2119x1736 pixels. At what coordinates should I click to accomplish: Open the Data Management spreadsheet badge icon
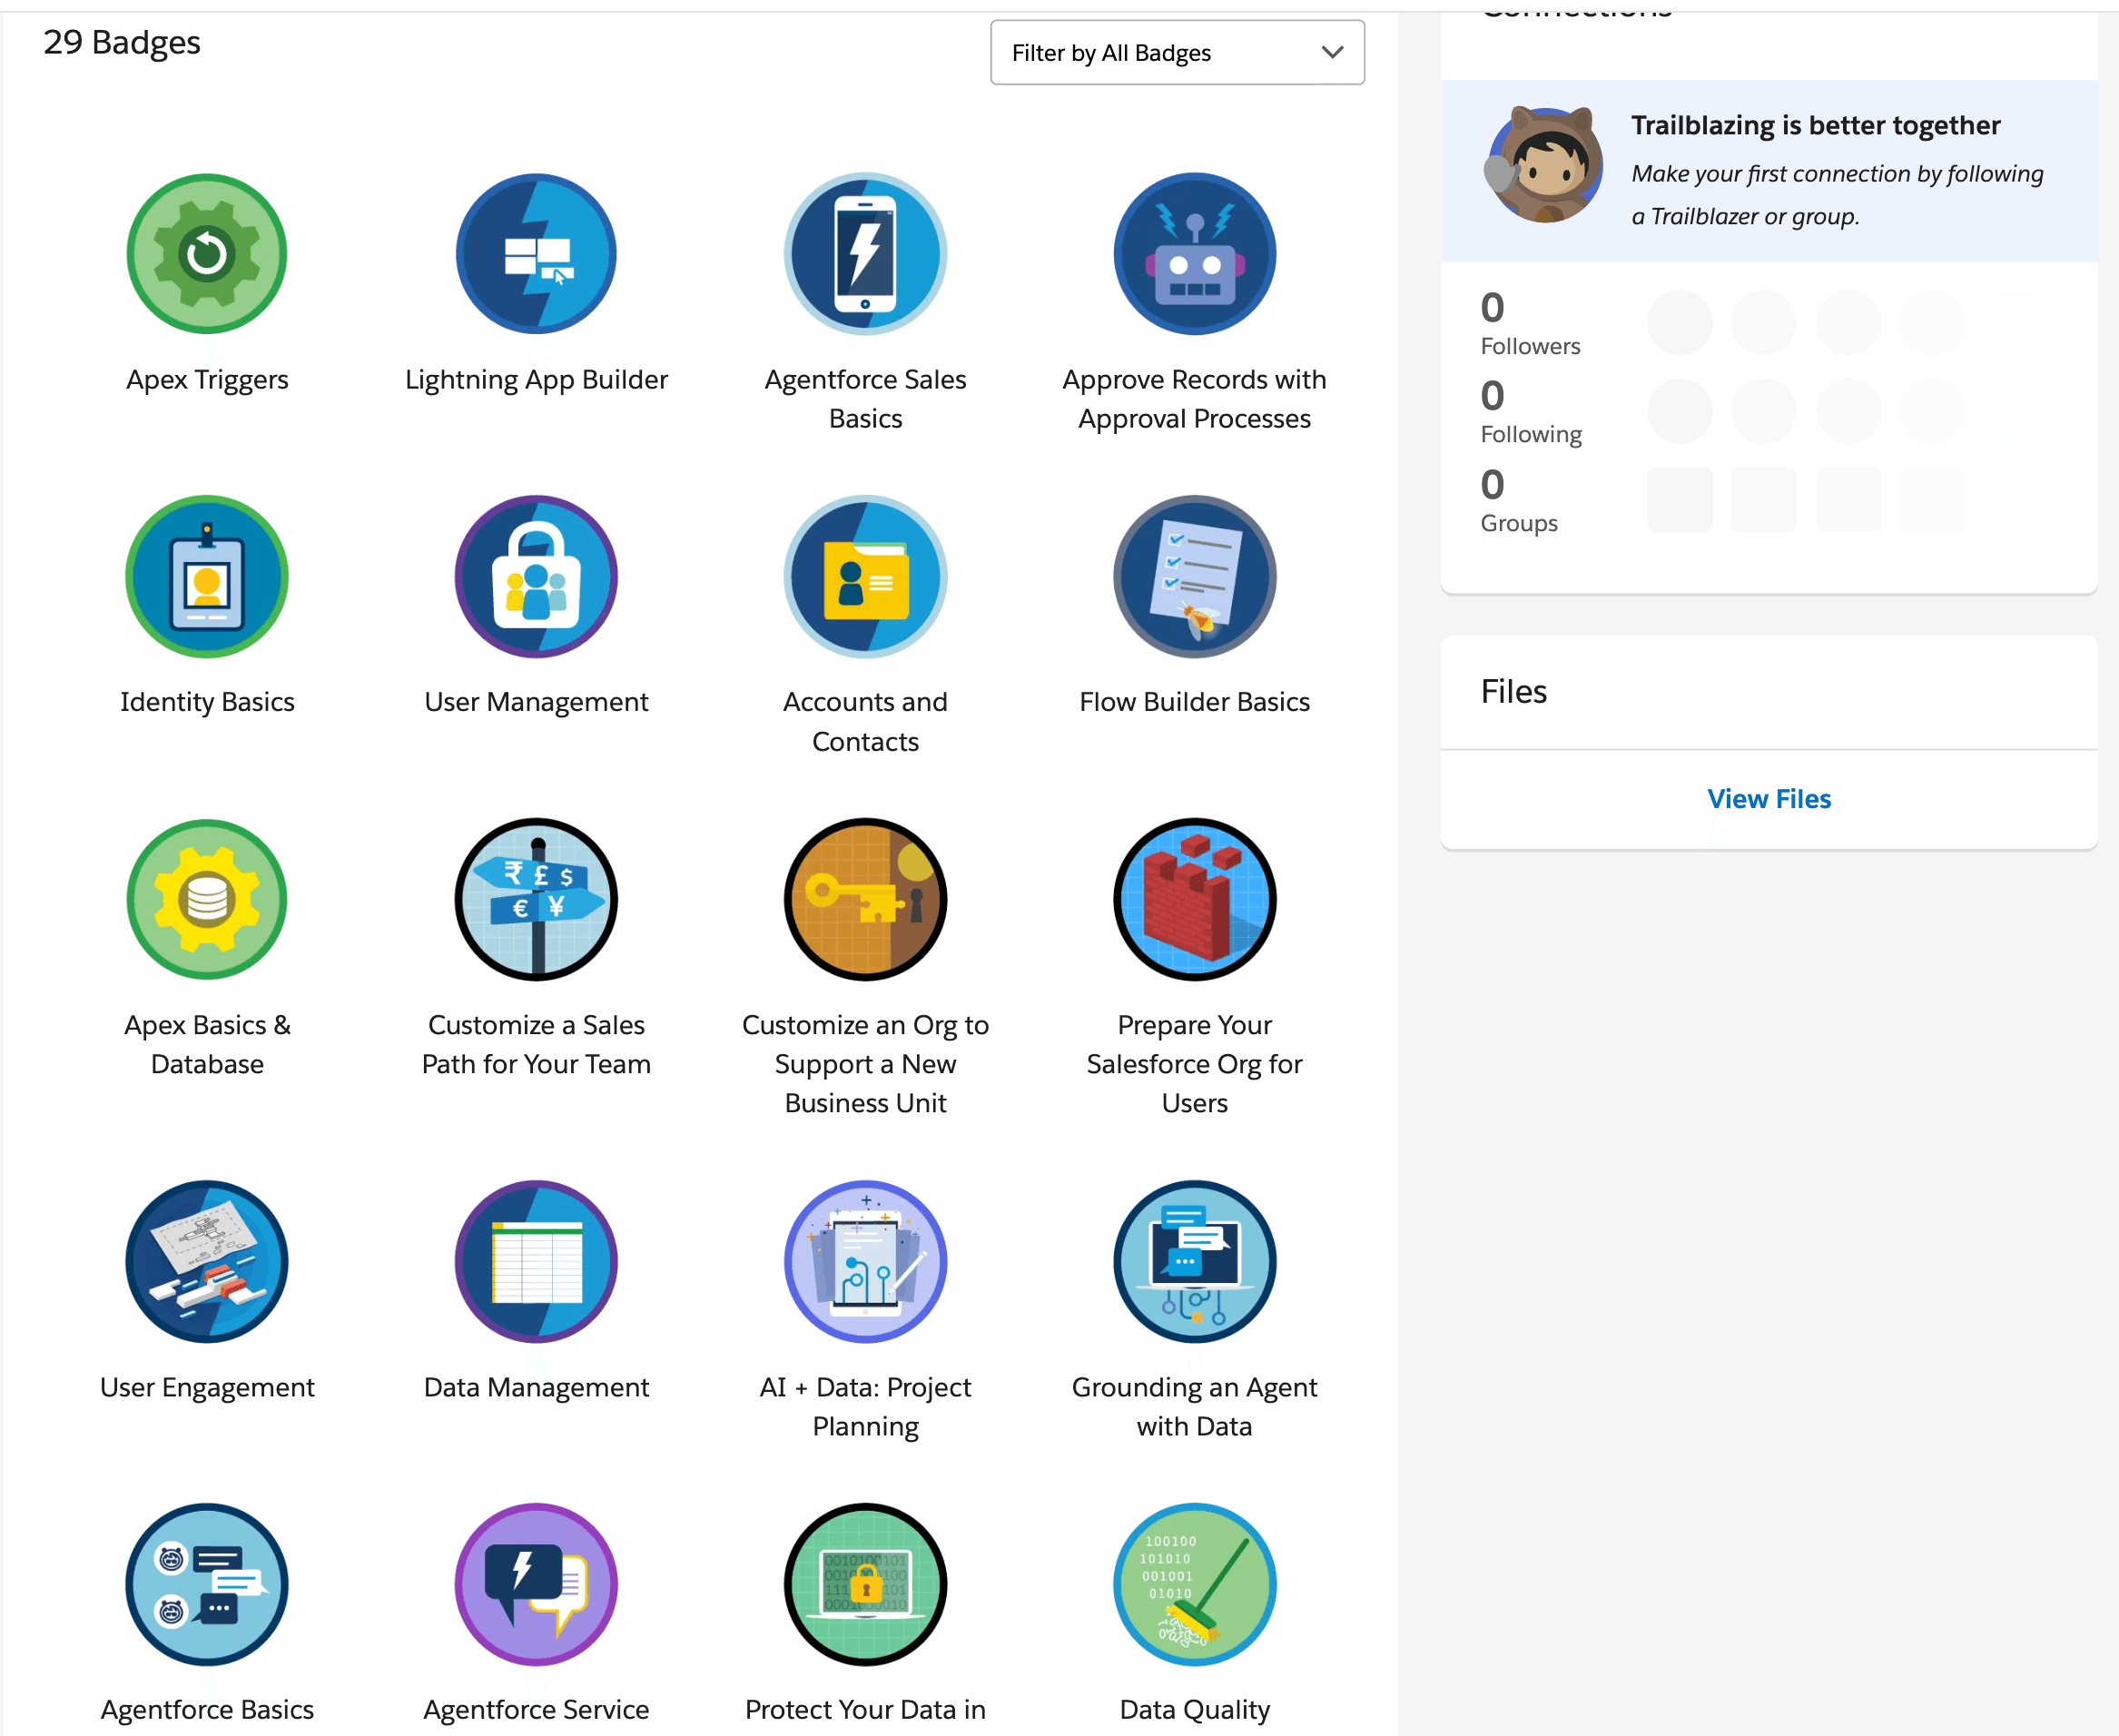click(536, 1261)
